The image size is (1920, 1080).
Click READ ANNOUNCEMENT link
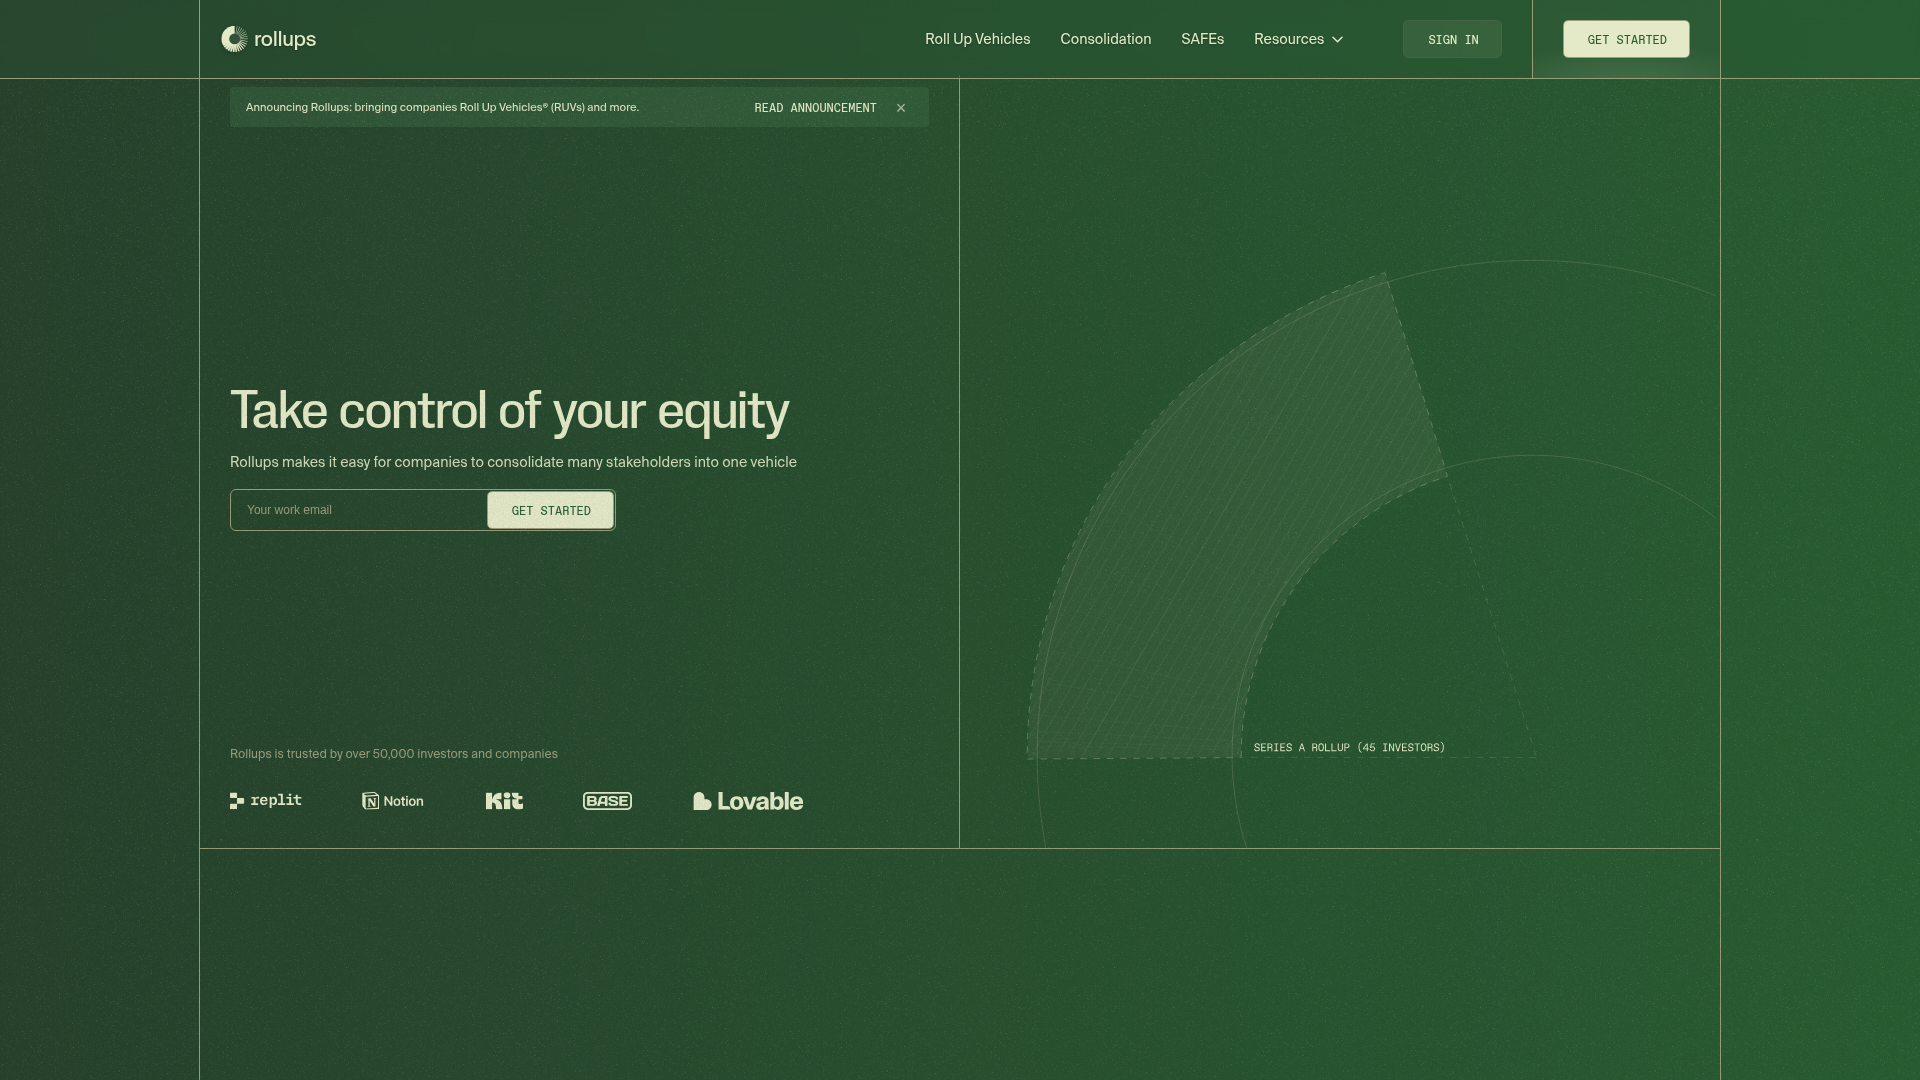(815, 108)
